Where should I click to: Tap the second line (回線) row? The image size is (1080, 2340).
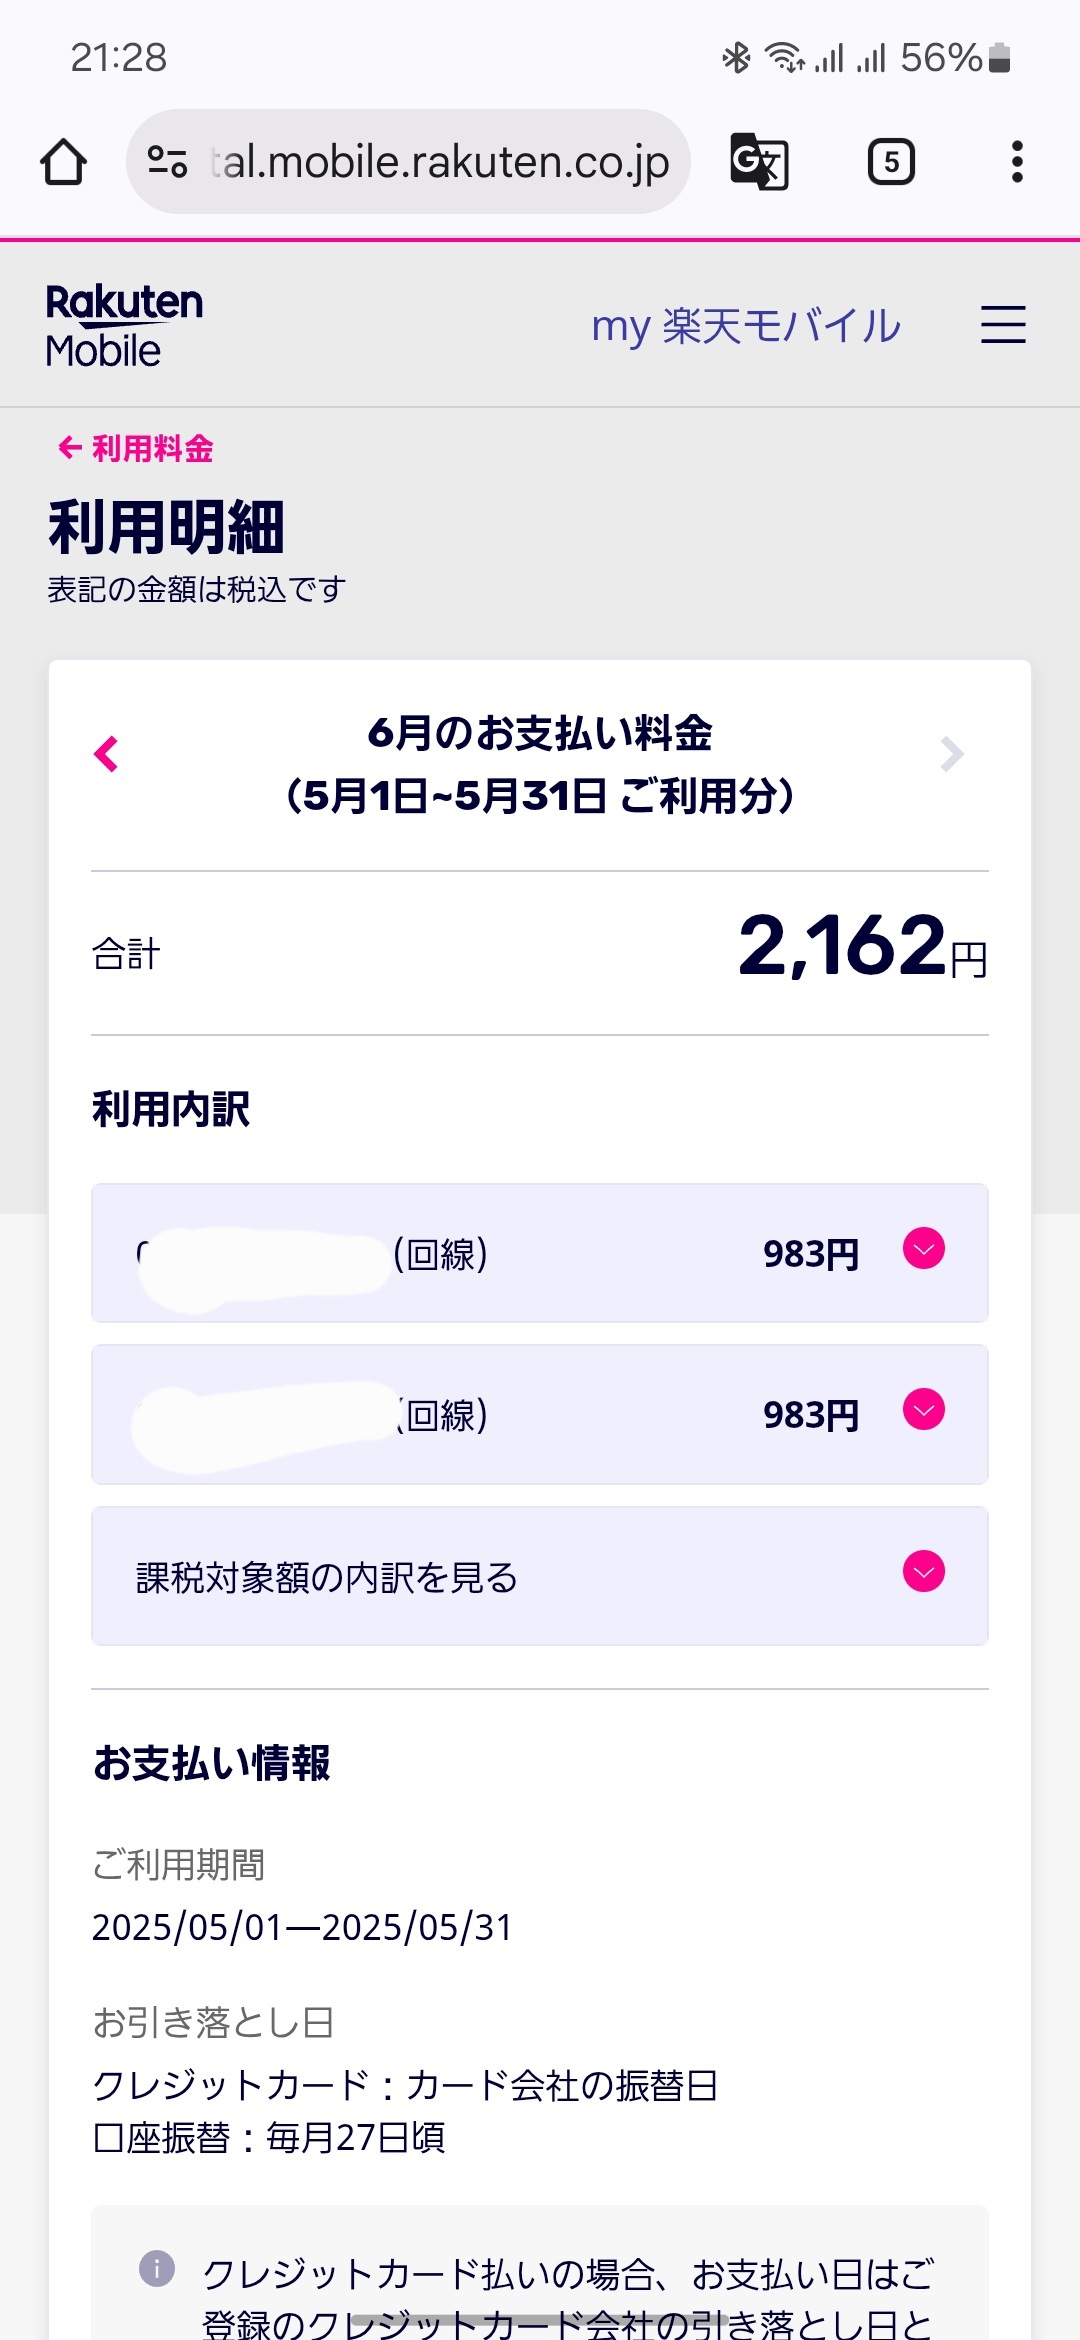coord(540,1415)
